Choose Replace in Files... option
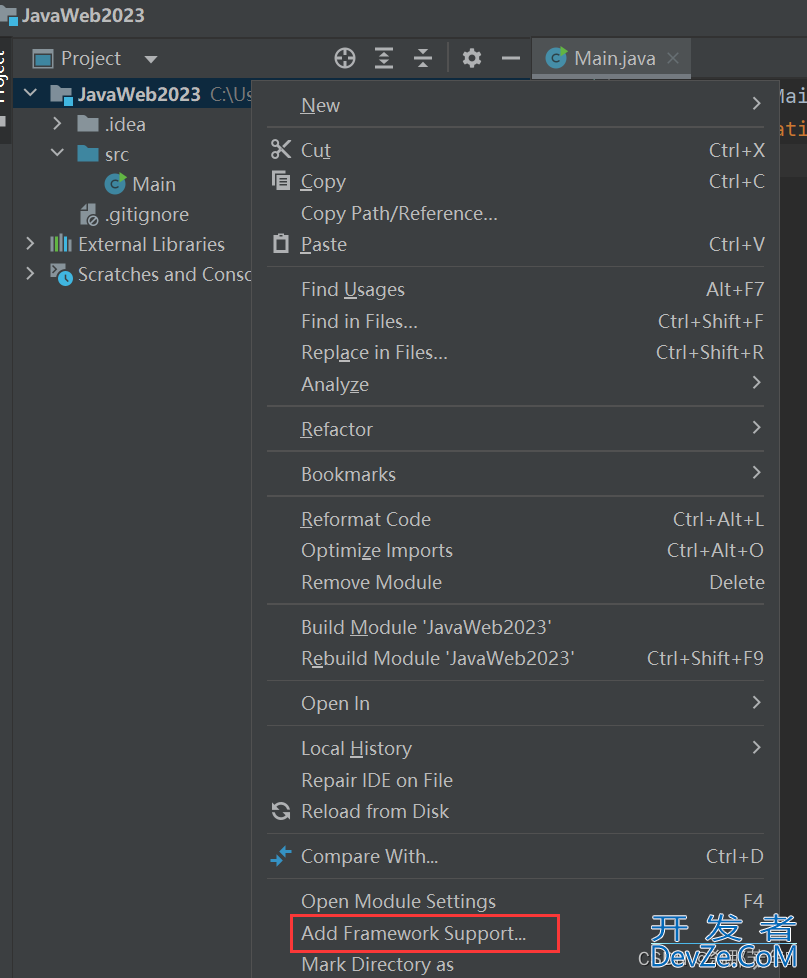Viewport: 807px width, 978px height. coord(515,352)
